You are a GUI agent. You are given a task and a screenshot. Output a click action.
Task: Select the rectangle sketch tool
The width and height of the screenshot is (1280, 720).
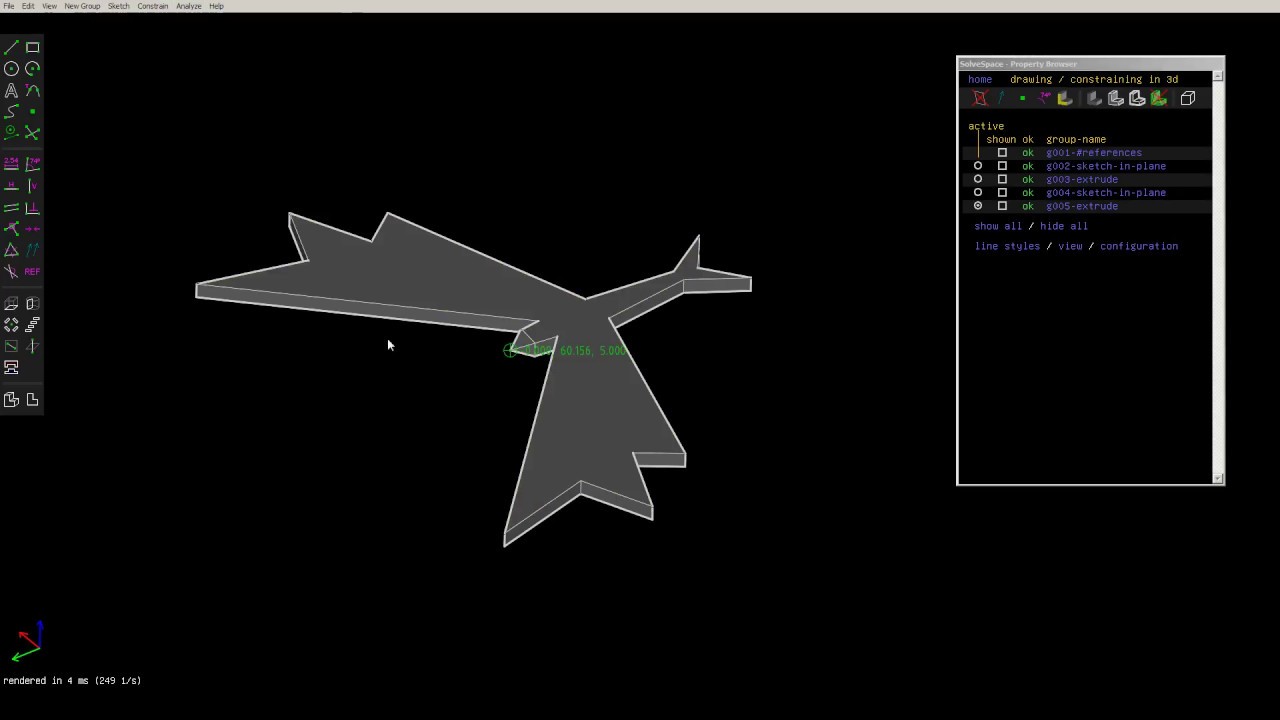pos(32,47)
